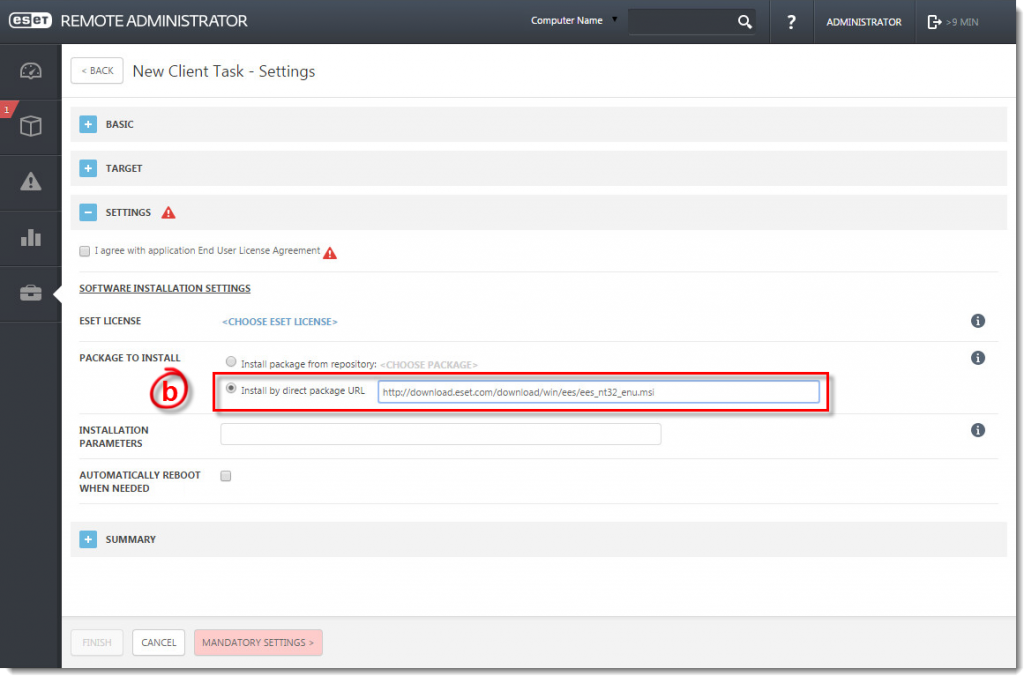Image resolution: width=1024 pixels, height=676 pixels.
Task: Click the Finish button
Action: [x=97, y=643]
